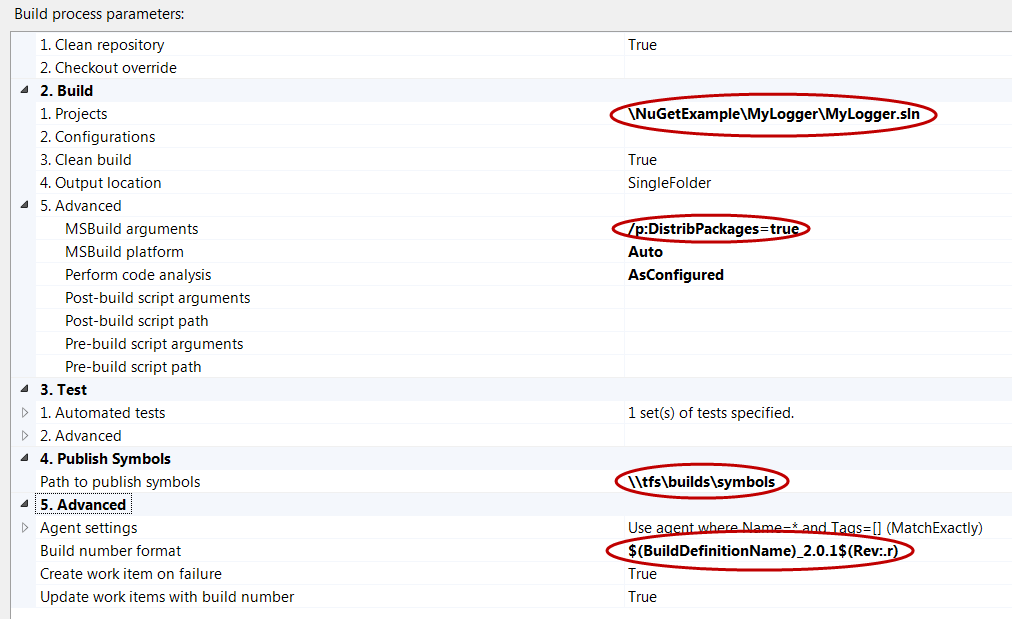This screenshot has height=619, width=1012.
Task: Edit the Build number format value
Action: click(x=757, y=551)
